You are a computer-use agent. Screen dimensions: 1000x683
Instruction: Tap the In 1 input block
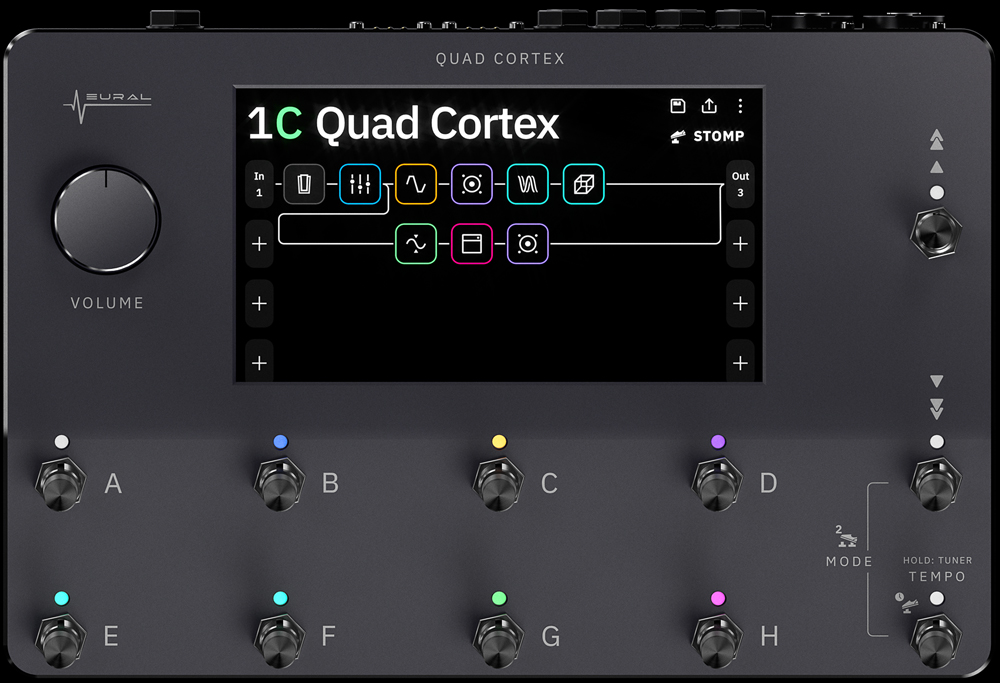pyautogui.click(x=259, y=184)
